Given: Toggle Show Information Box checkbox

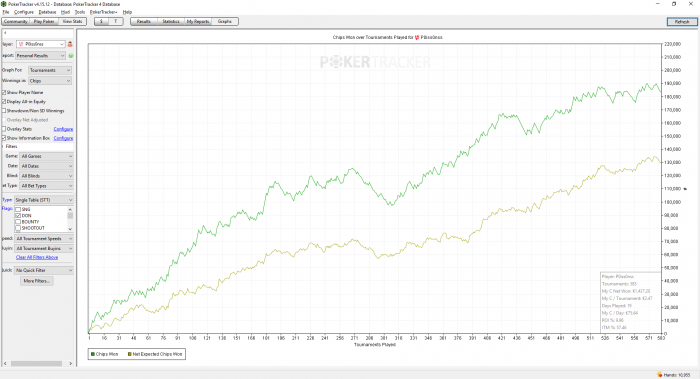Looking at the screenshot, I should (x=4, y=138).
